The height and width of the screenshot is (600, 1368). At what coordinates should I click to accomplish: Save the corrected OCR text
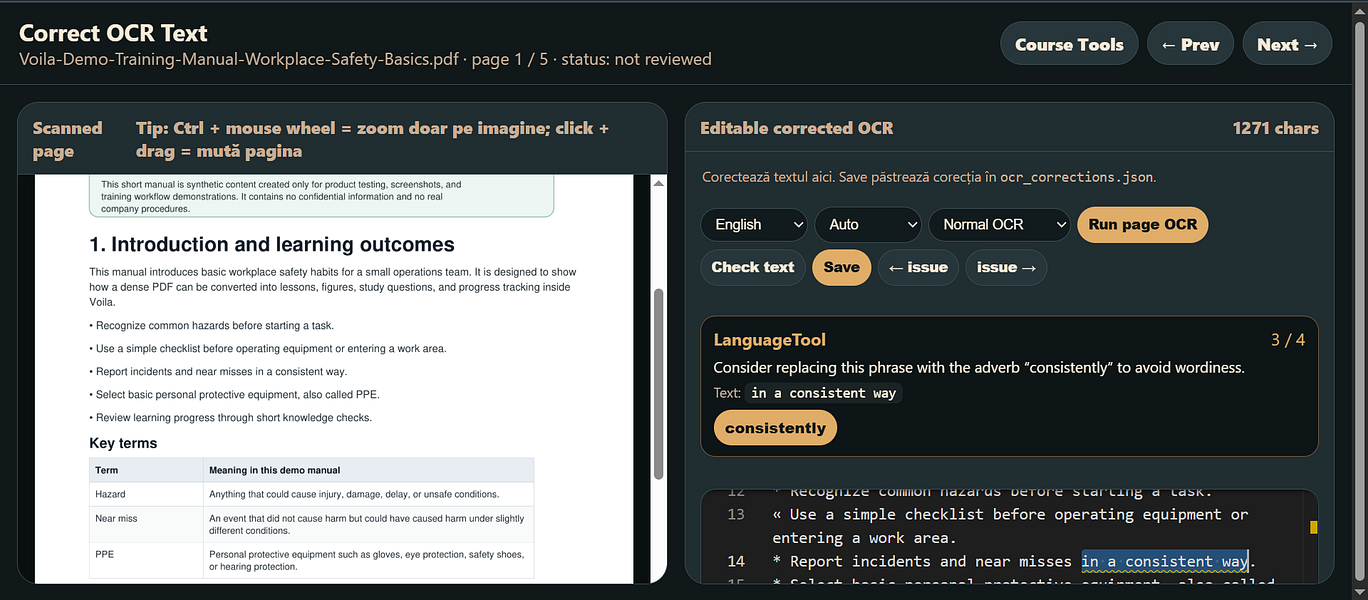(841, 267)
